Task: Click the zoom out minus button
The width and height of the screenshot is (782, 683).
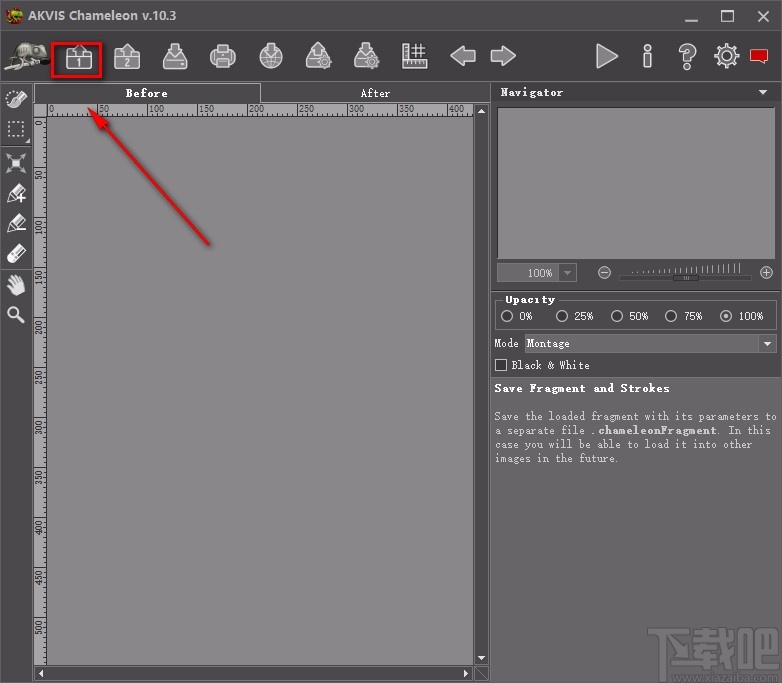Action: point(604,272)
